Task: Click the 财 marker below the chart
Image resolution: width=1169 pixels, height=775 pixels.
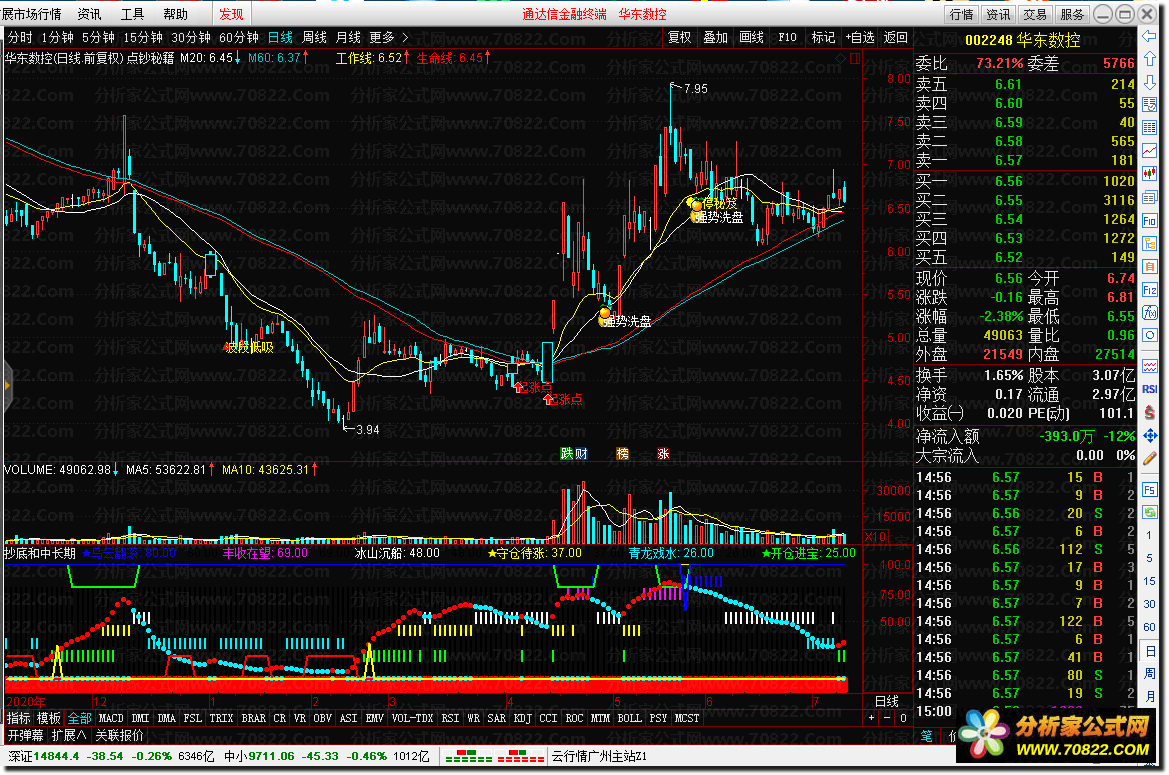Action: point(581,453)
